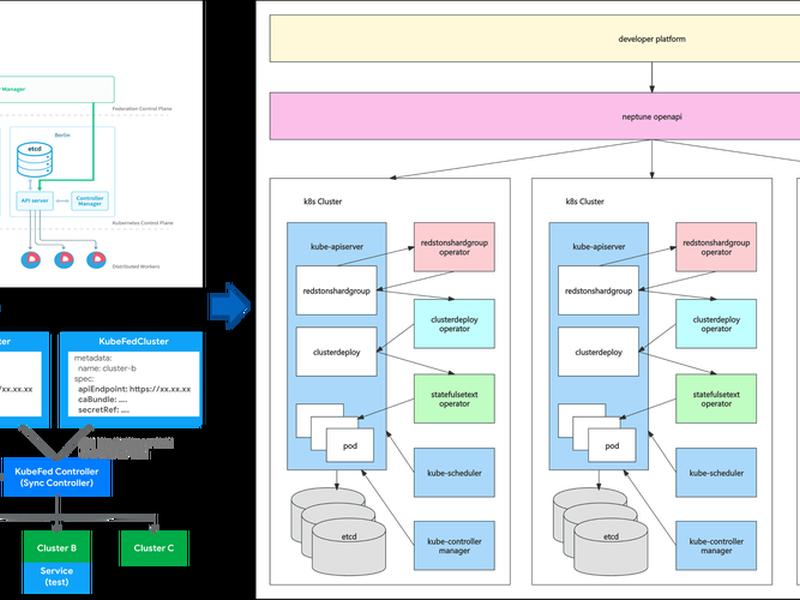
Task: Click the leftmost distributed worker icon
Action: pyautogui.click(x=31, y=260)
